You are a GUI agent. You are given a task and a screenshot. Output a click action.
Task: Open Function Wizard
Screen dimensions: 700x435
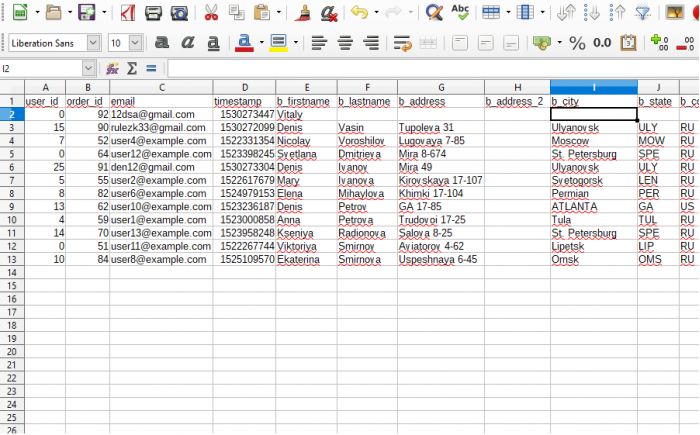112,68
